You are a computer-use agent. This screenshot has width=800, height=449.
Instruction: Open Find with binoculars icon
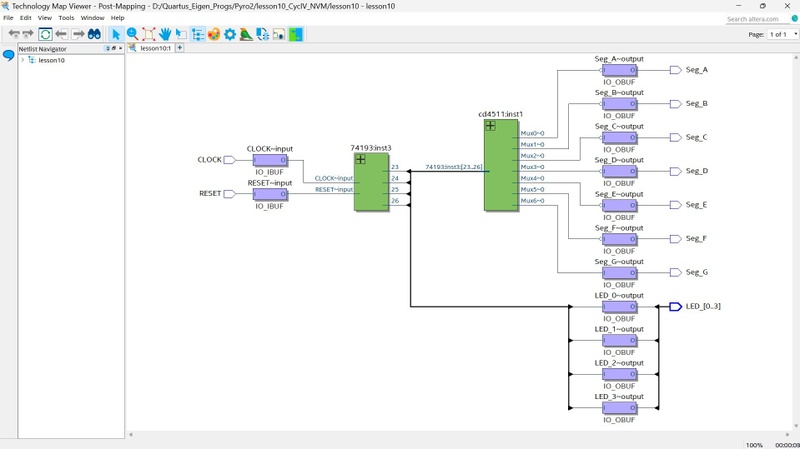(94, 34)
